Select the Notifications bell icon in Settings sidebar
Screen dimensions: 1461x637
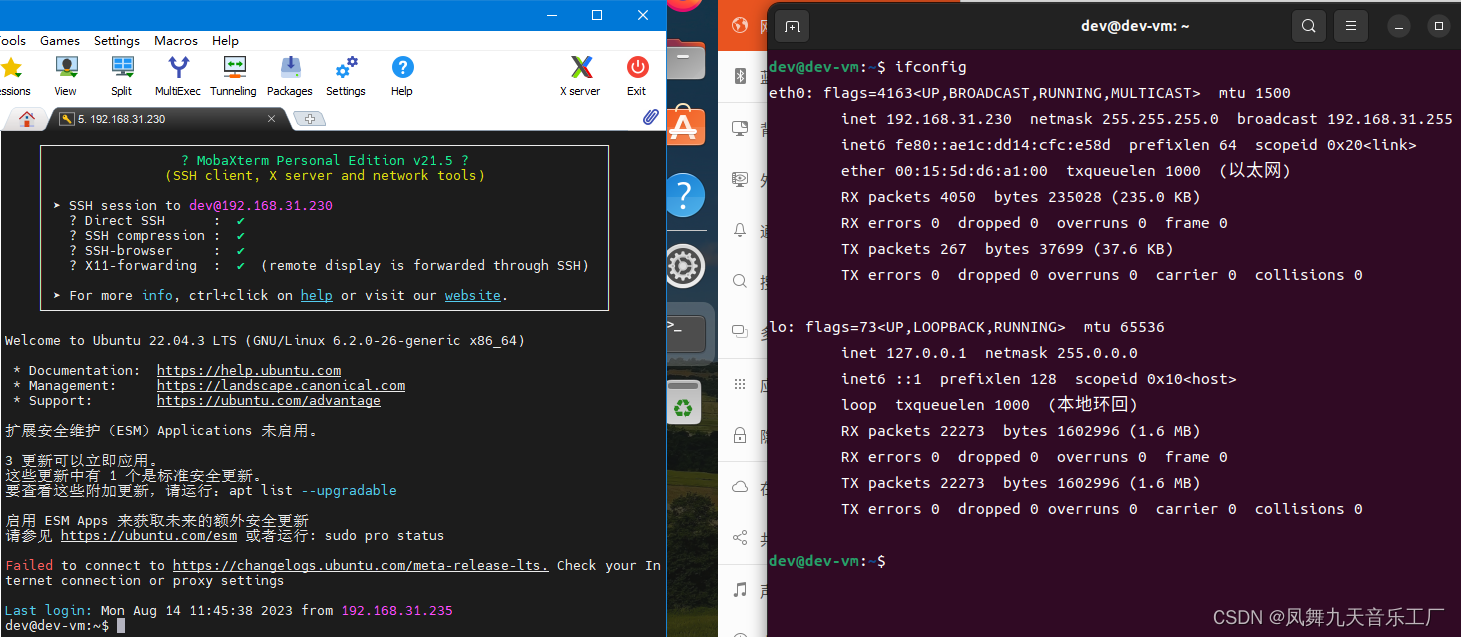740,230
